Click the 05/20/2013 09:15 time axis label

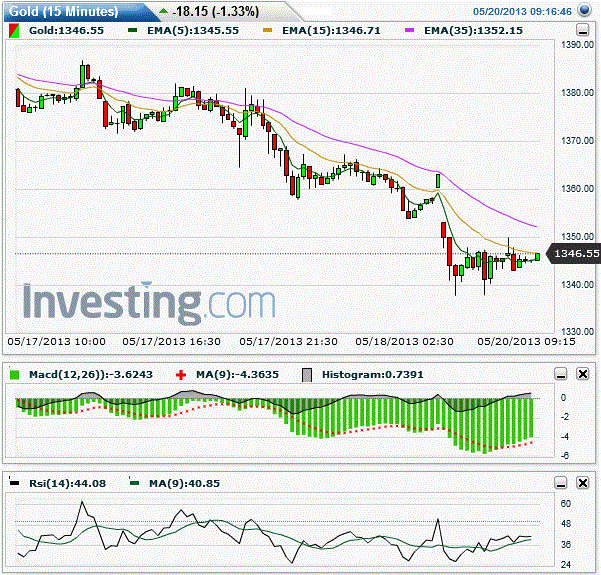pos(526,342)
